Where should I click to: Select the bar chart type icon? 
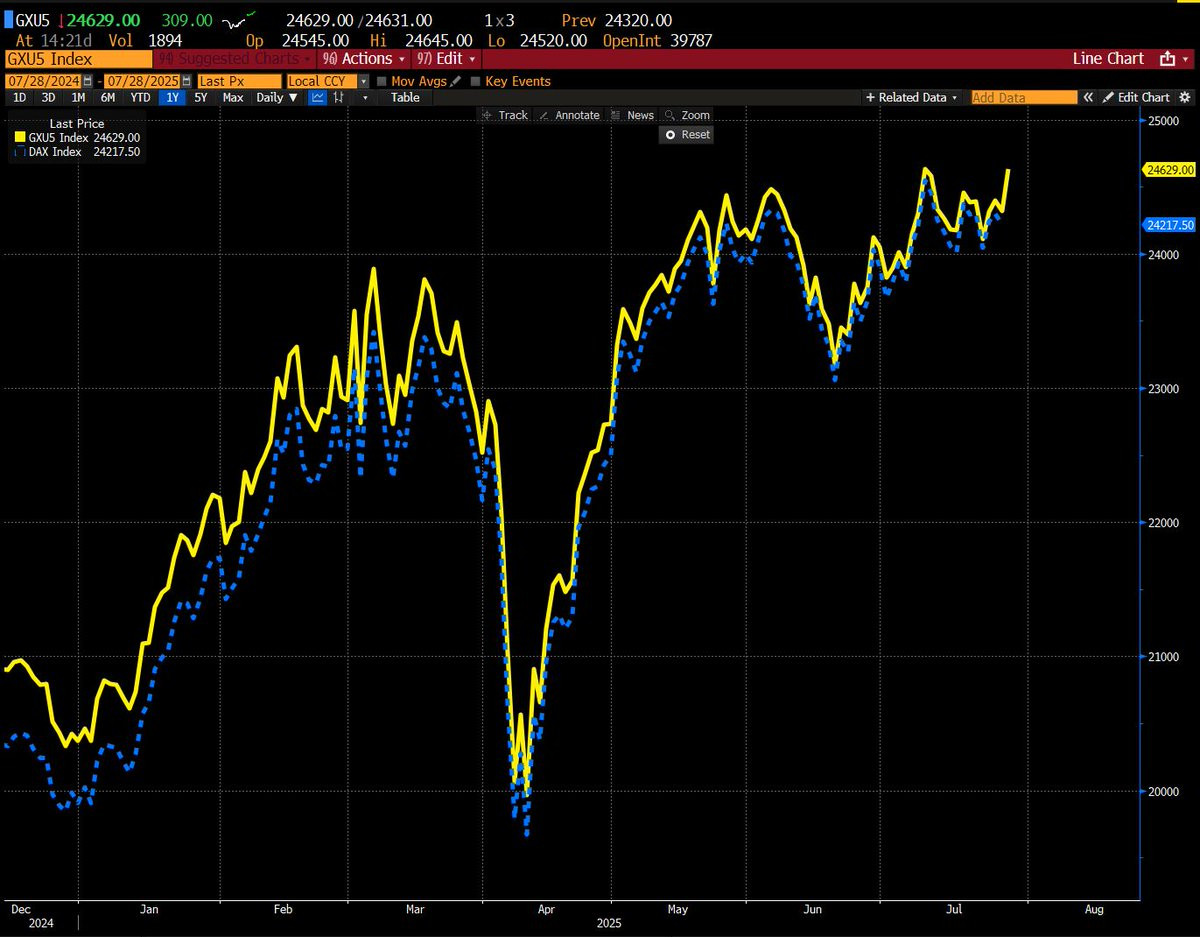(339, 97)
